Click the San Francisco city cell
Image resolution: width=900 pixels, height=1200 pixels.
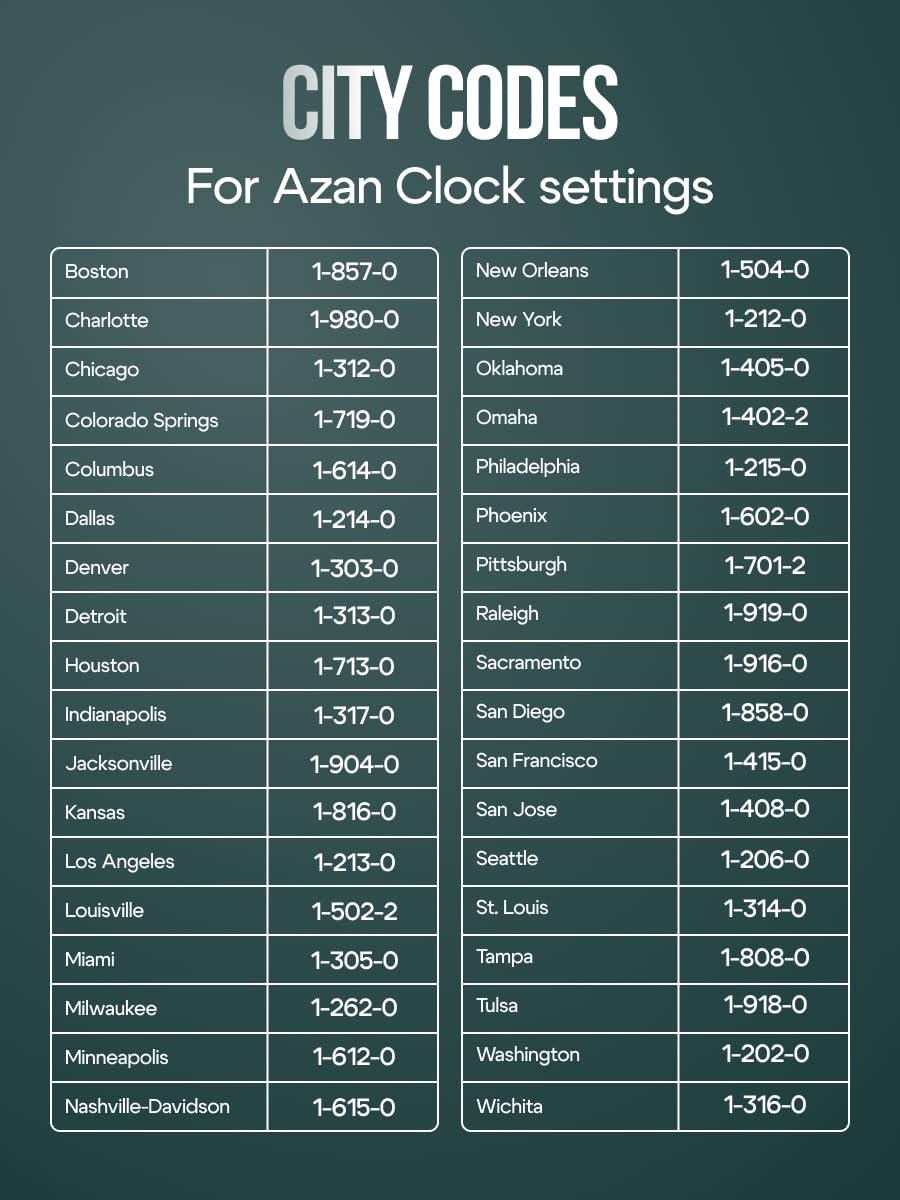pyautogui.click(x=536, y=760)
